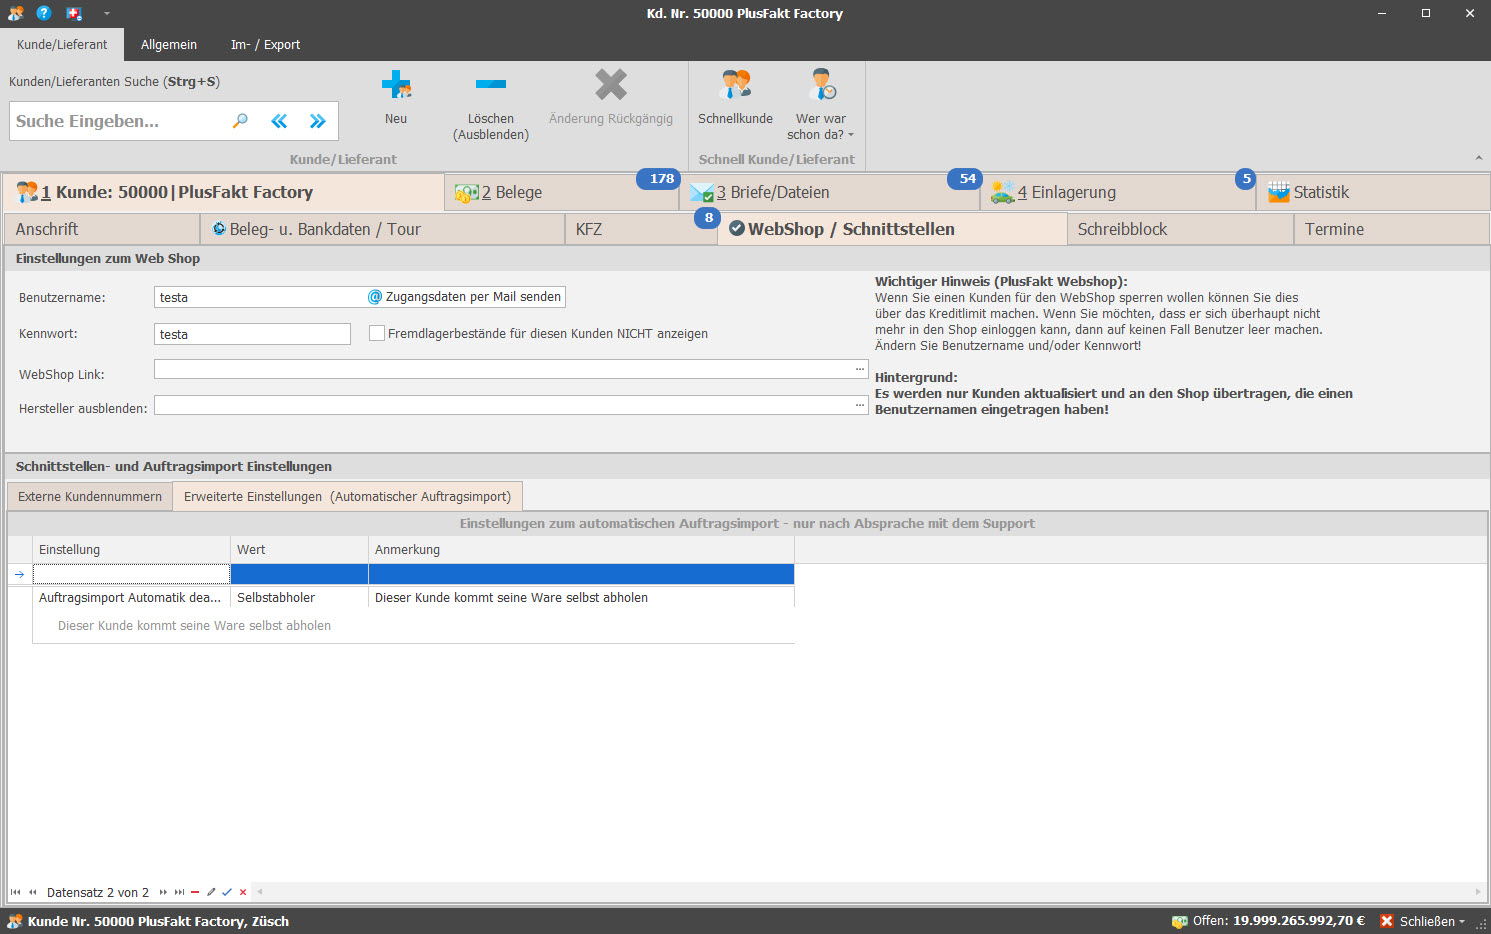This screenshot has height=934, width=1491.
Task: Click the '178' badge on the Belege tab
Action: click(661, 179)
